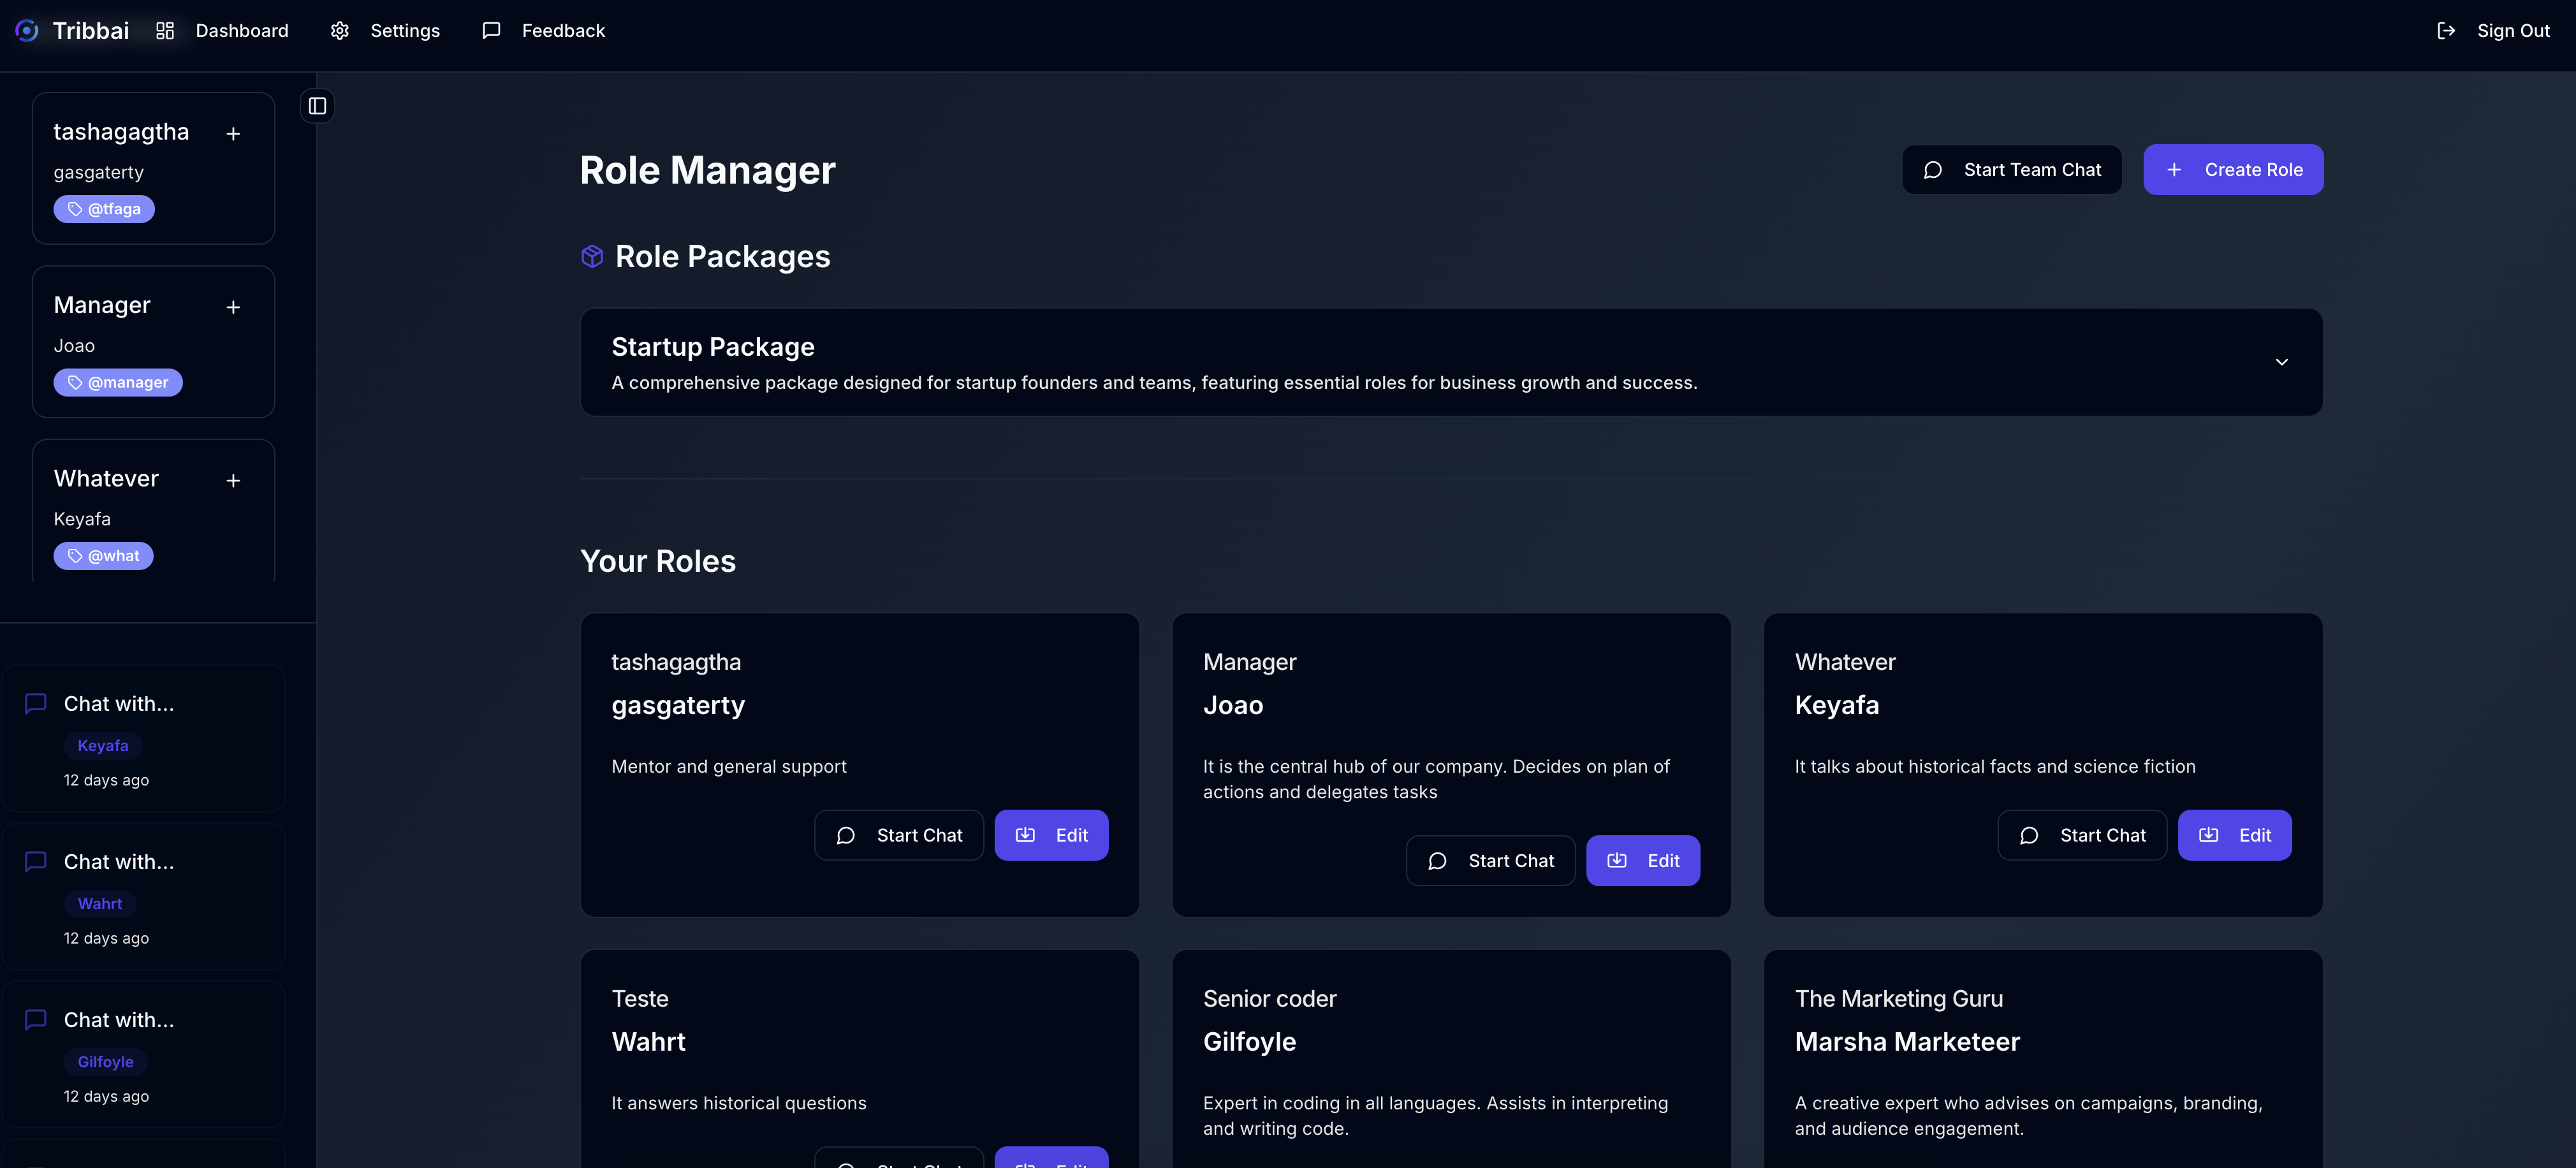Click the @tfaga tag badge
Viewport: 2576px width, 1168px height.
(x=104, y=209)
